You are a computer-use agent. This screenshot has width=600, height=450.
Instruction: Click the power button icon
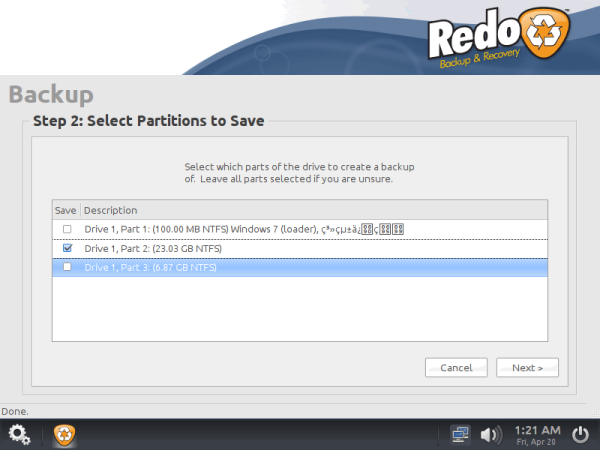tap(580, 435)
